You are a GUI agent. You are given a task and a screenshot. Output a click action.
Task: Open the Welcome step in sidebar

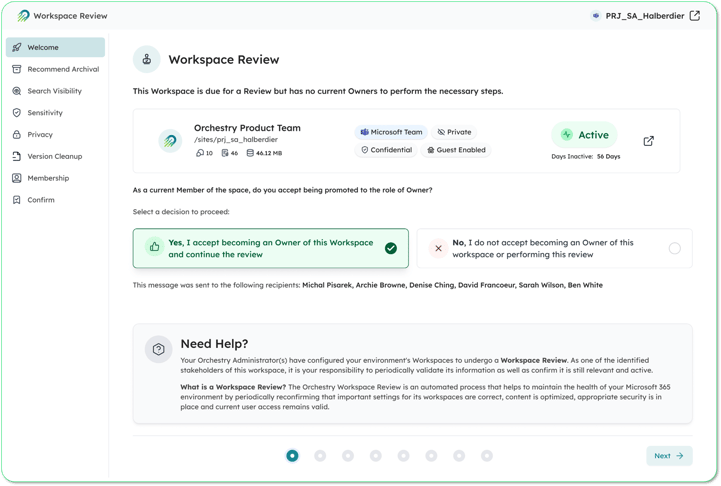point(55,47)
